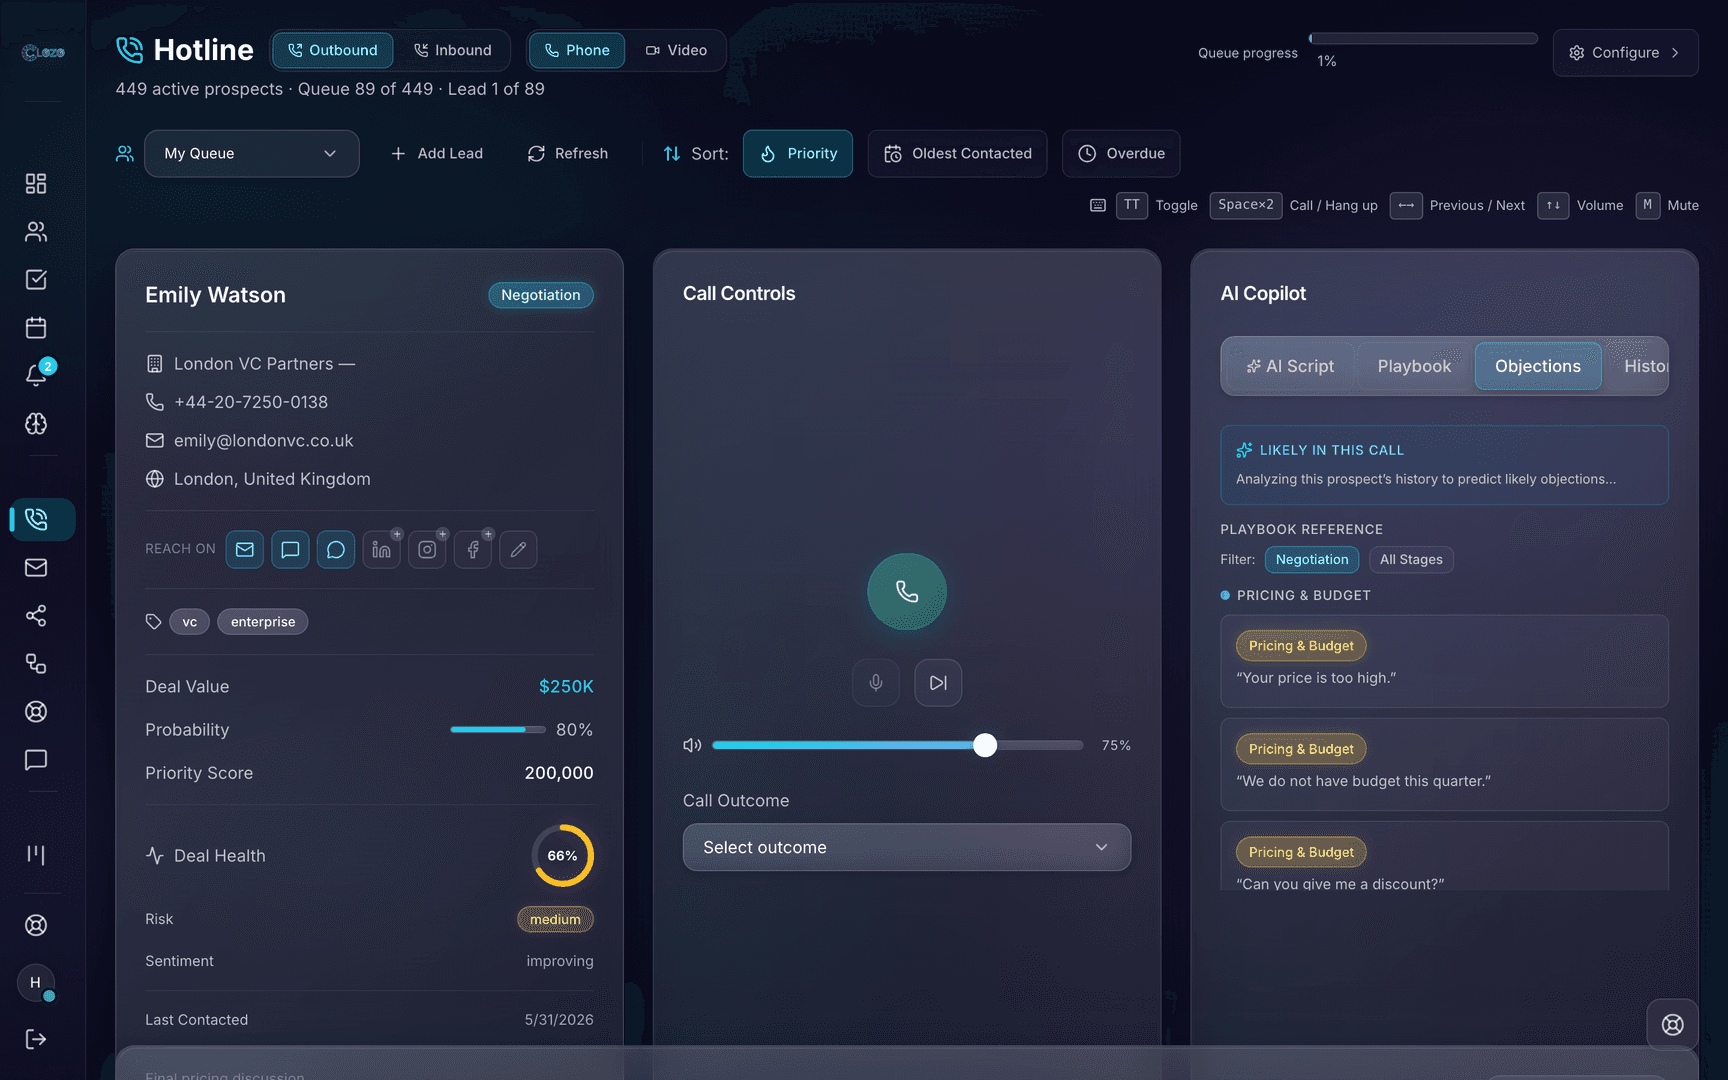The width and height of the screenshot is (1728, 1080).
Task: Open the mail envelope icon in sidebar
Action: coord(36,567)
